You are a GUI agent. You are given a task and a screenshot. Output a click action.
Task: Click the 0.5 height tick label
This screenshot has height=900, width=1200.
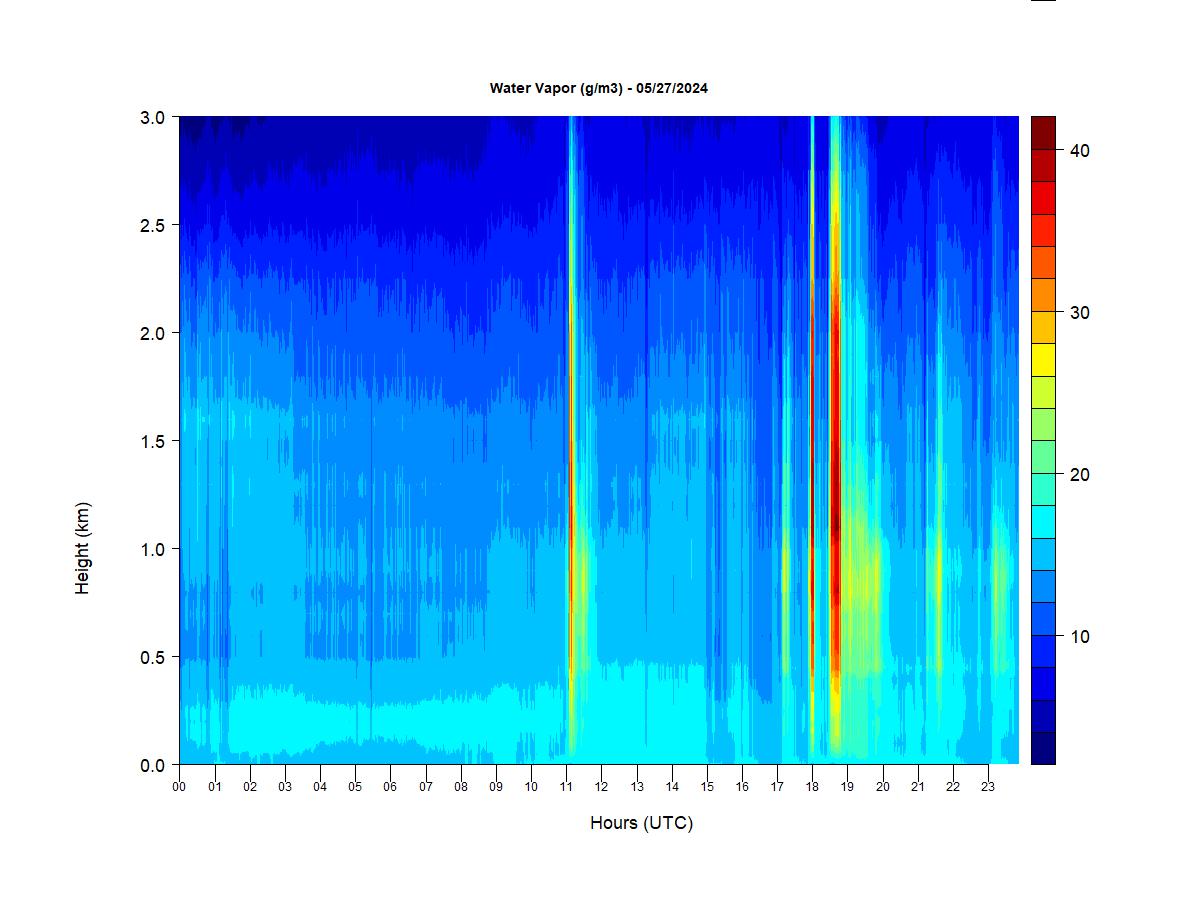153,657
